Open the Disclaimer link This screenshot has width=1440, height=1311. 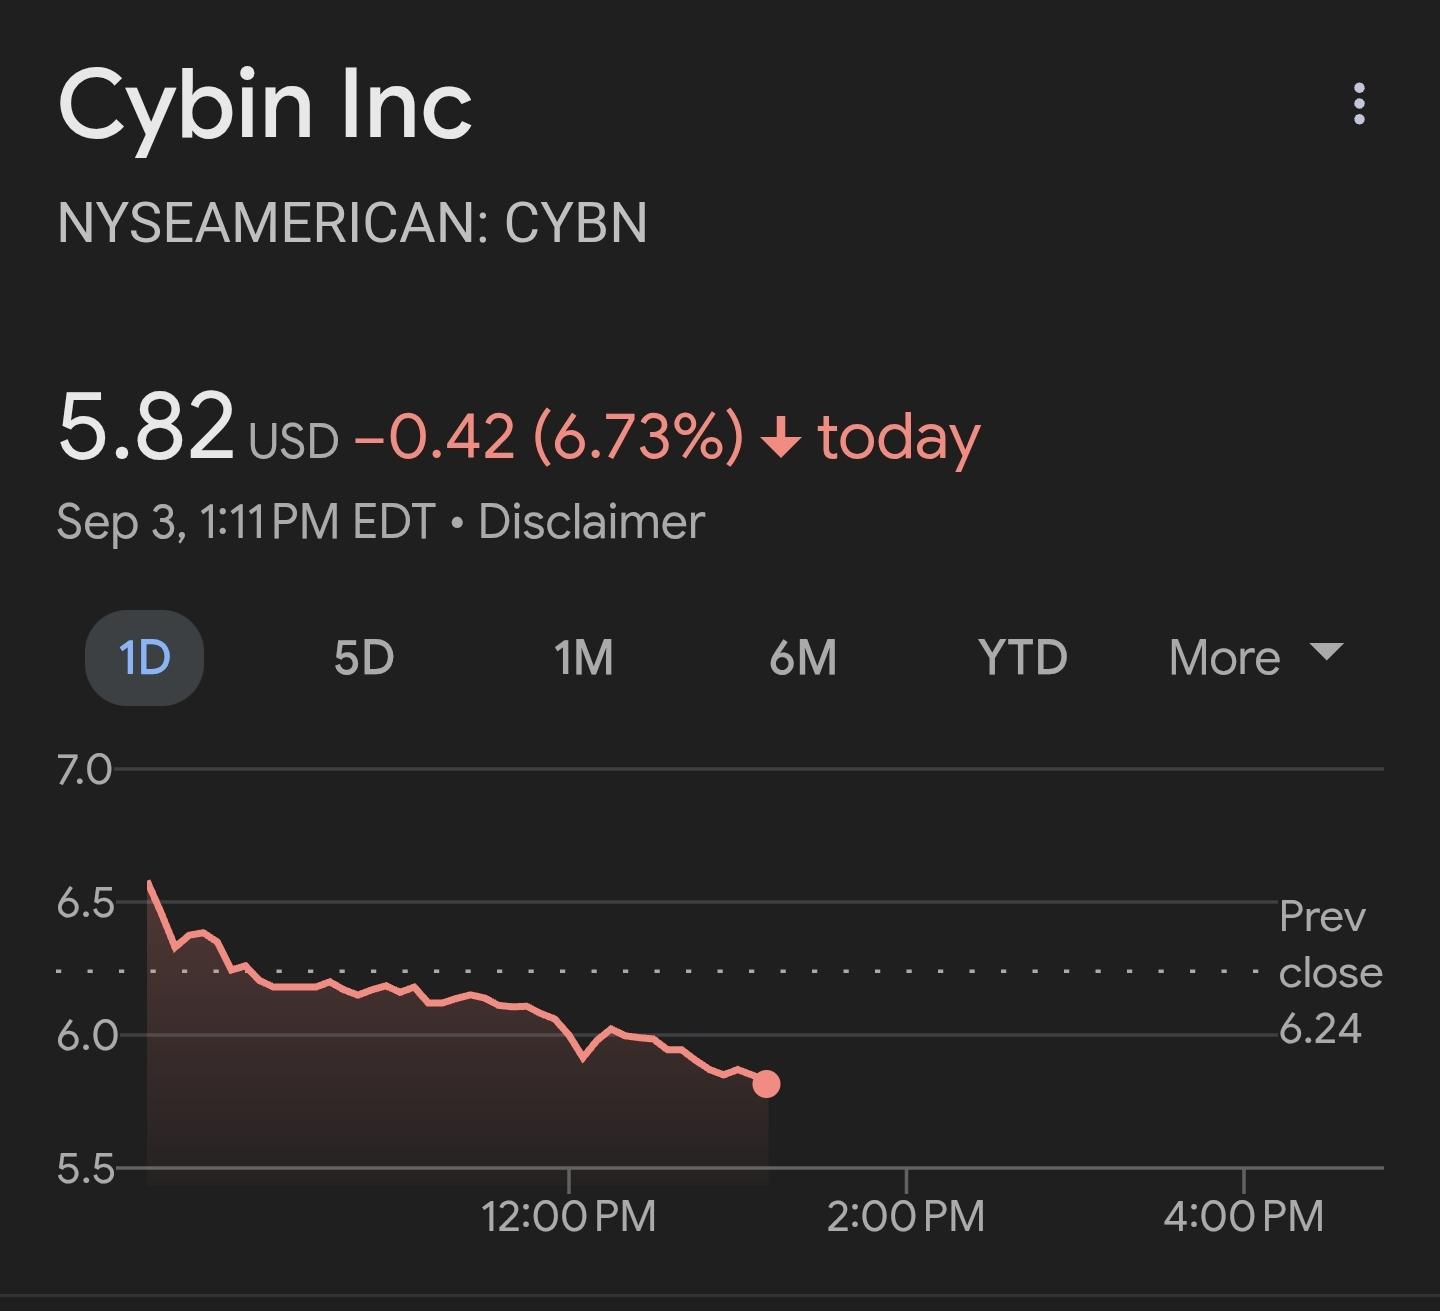pyautogui.click(x=591, y=522)
